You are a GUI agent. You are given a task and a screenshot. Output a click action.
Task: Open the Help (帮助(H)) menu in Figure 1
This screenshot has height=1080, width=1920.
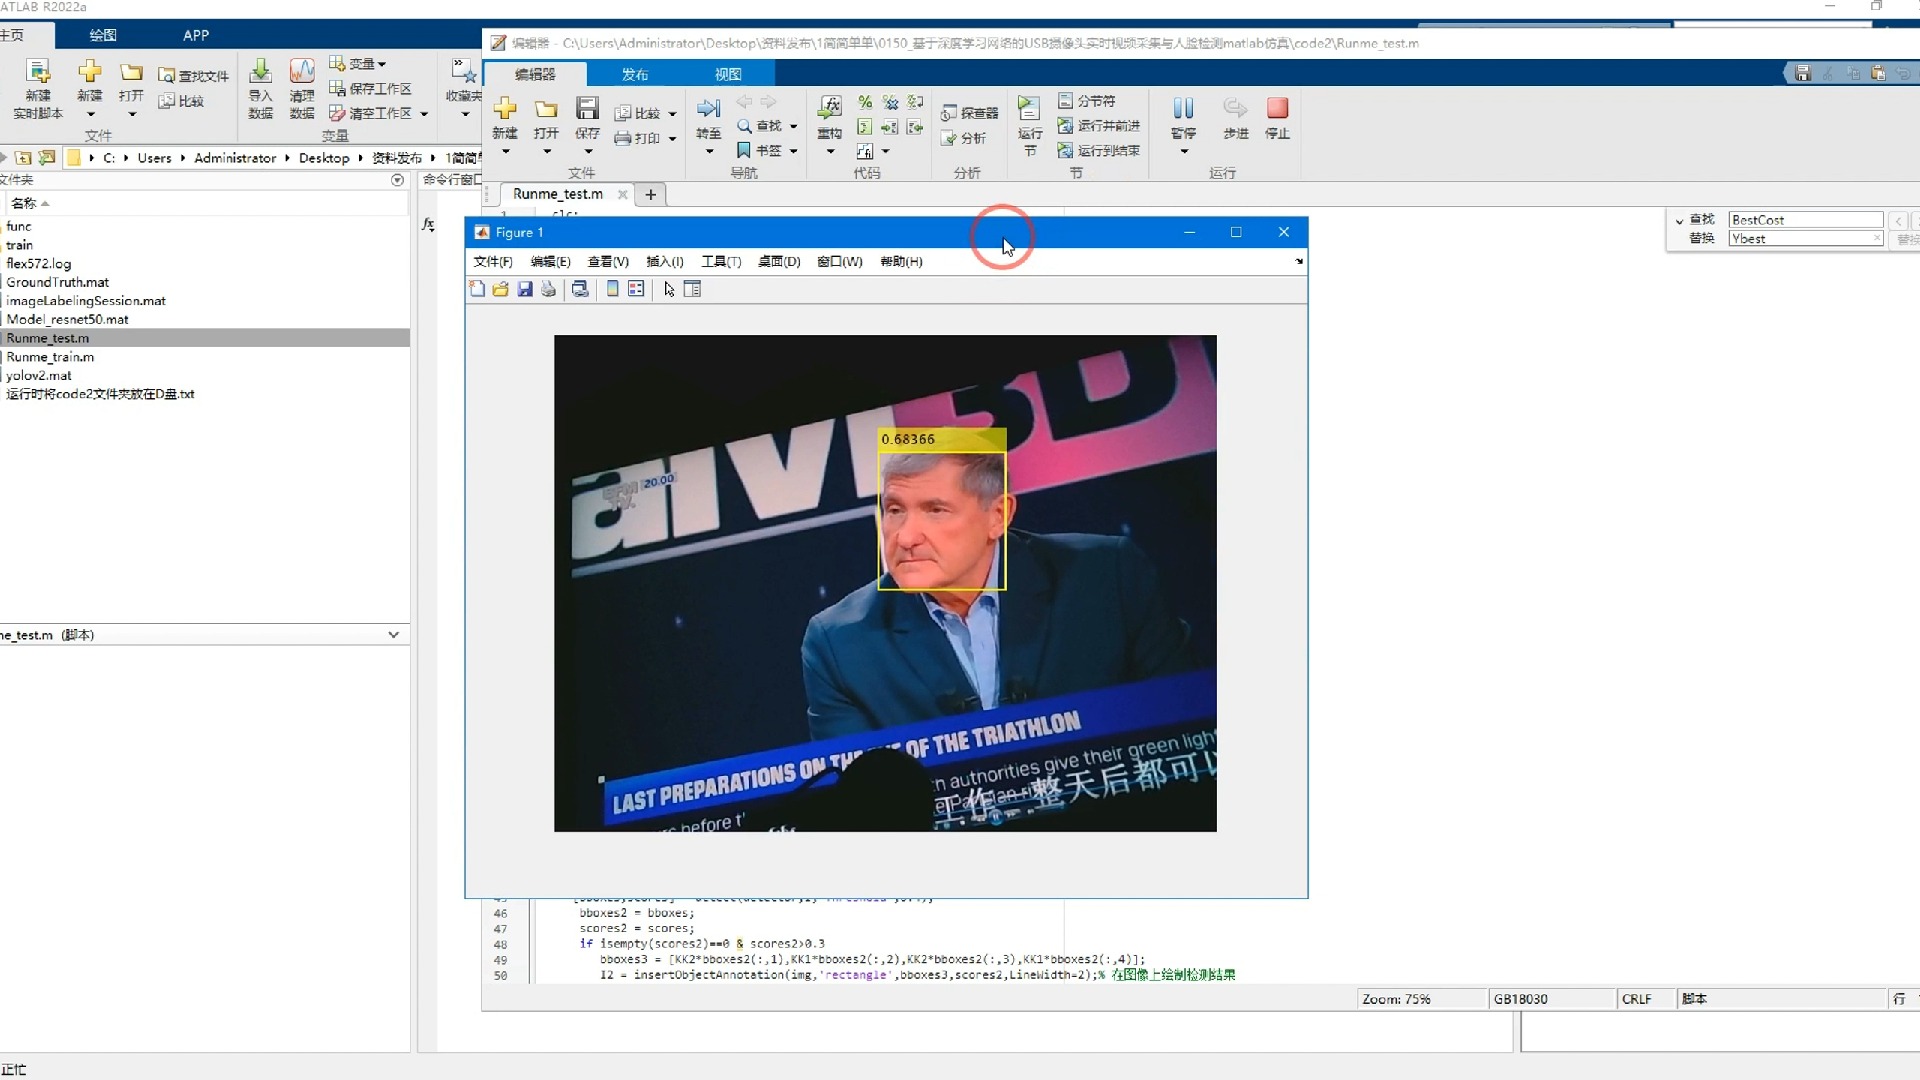pos(901,261)
